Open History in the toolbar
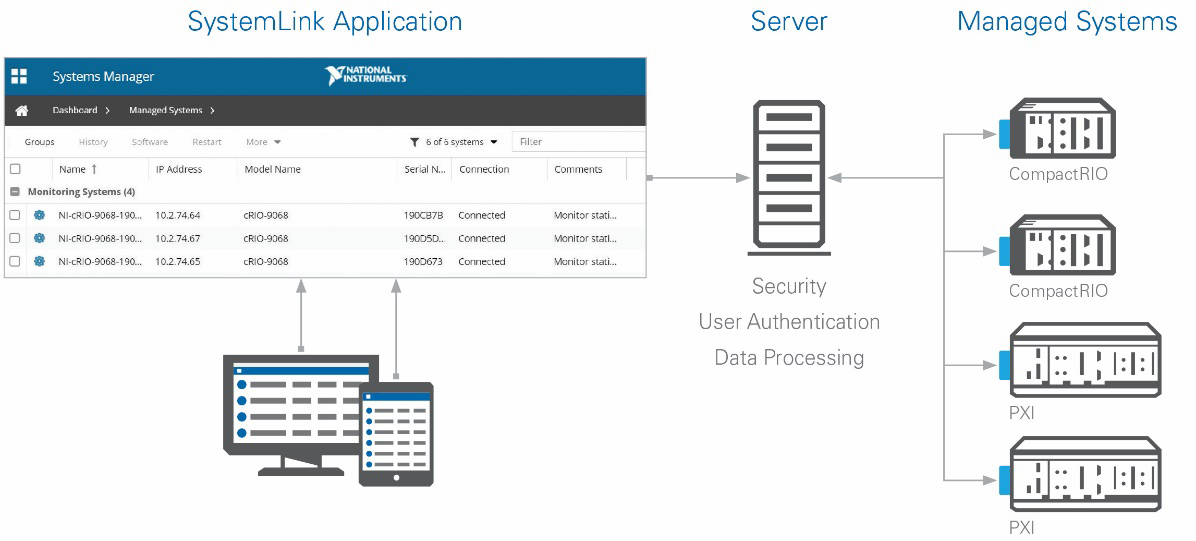 pyautogui.click(x=93, y=142)
